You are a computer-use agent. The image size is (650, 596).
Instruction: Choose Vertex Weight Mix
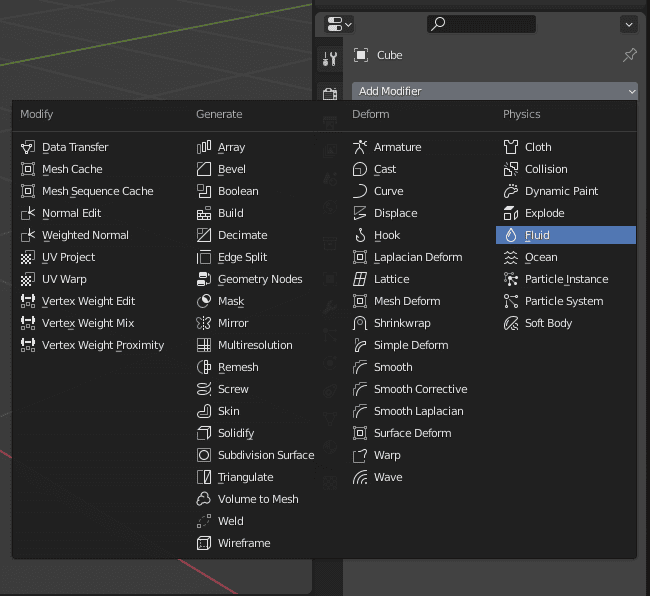coord(78,323)
